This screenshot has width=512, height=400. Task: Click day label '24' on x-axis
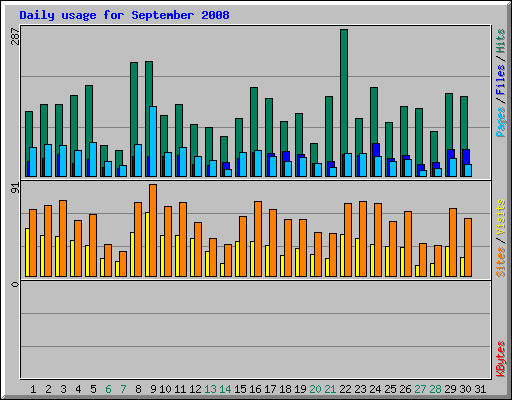tap(375, 389)
